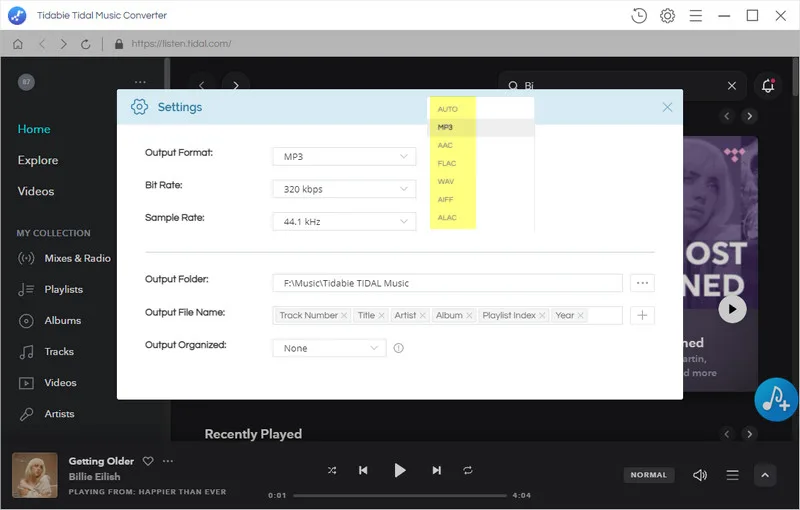Open Mixes & Radio collection
This screenshot has height=510, width=800.
(x=64, y=258)
